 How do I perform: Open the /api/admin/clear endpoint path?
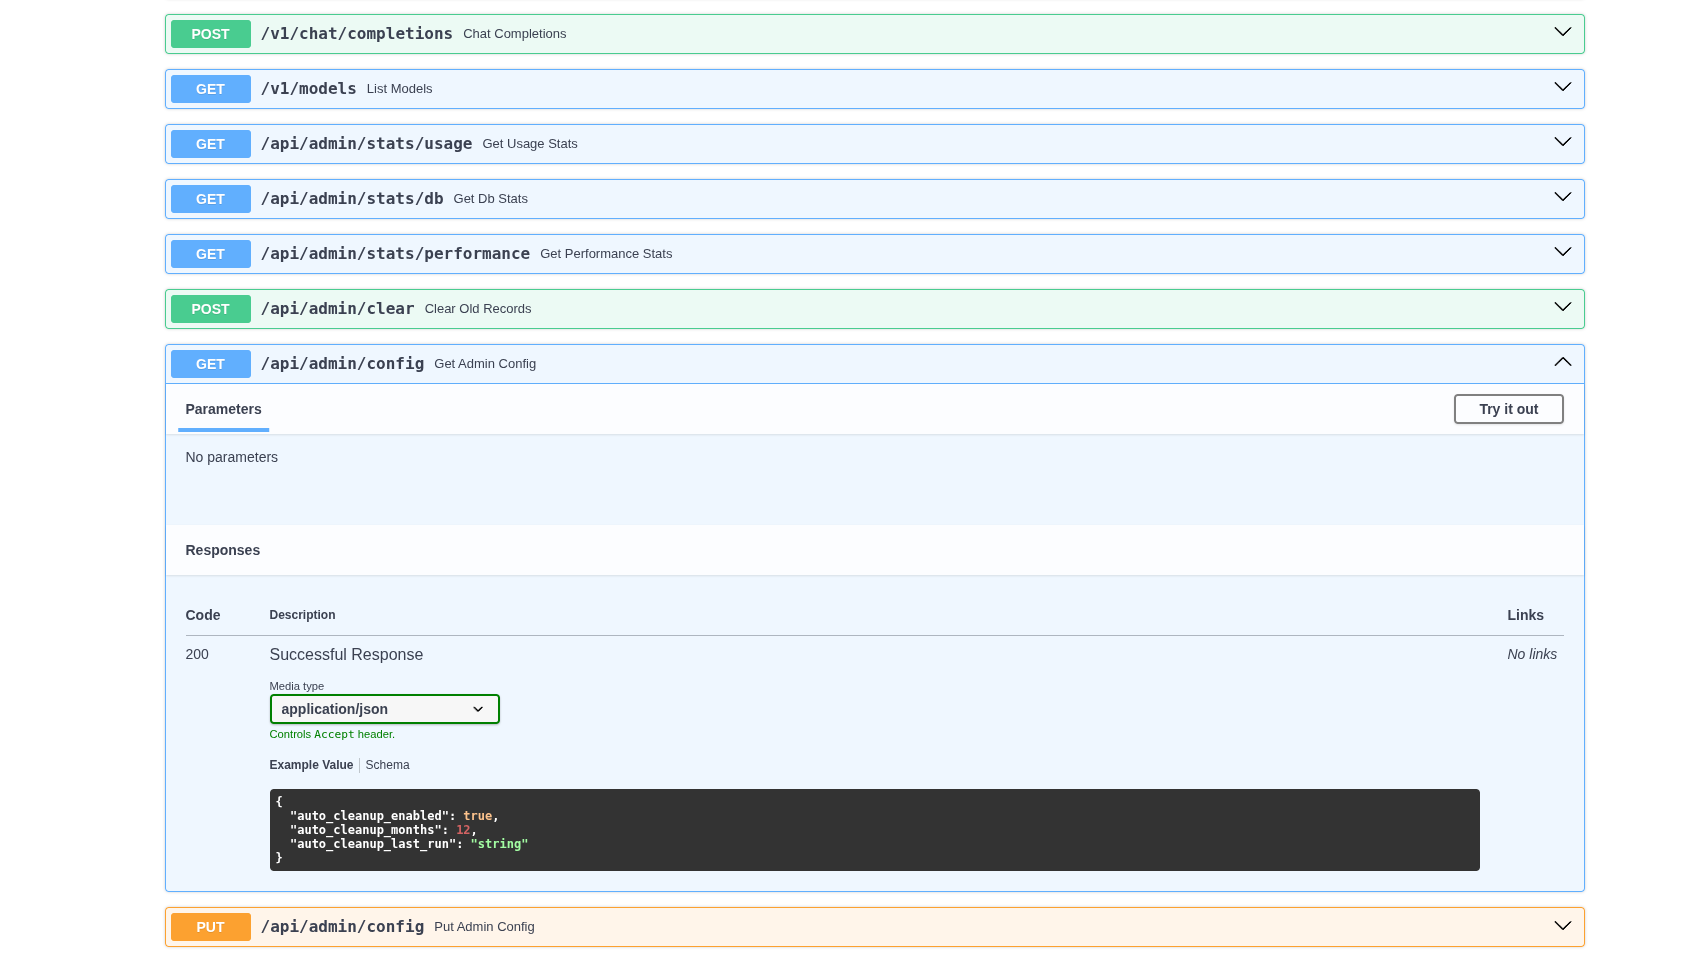click(337, 309)
